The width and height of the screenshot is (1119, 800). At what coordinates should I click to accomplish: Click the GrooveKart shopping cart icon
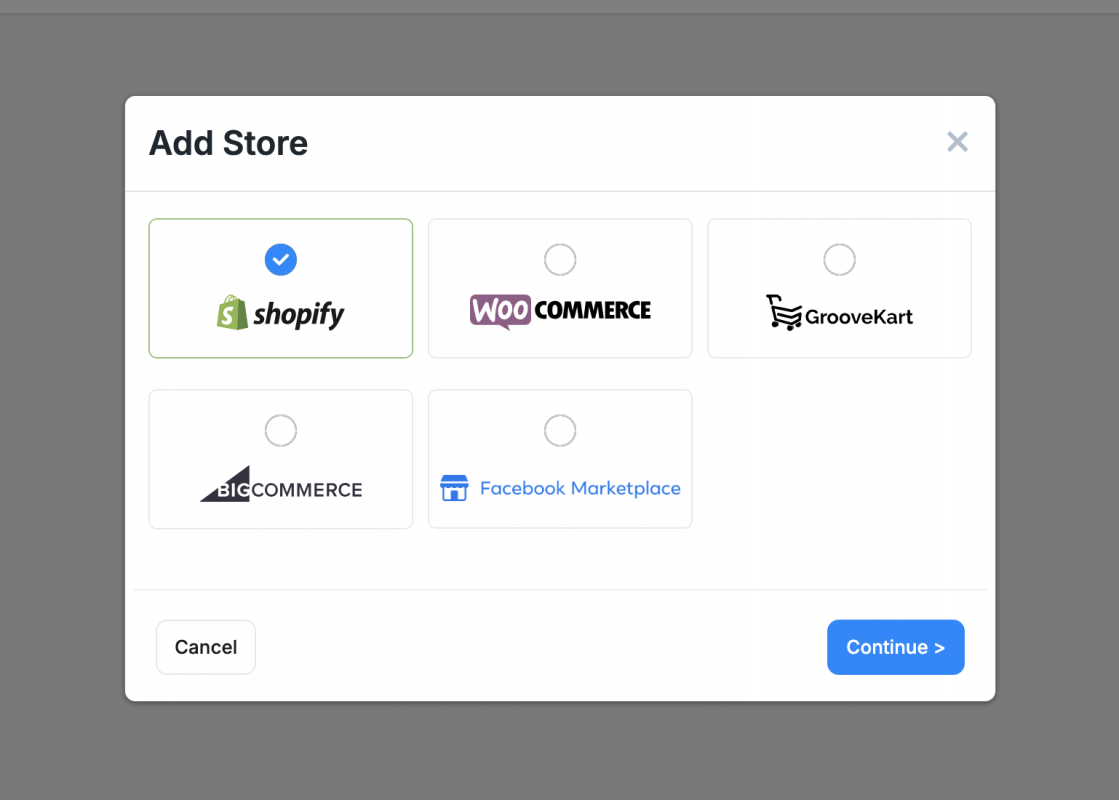pos(784,313)
